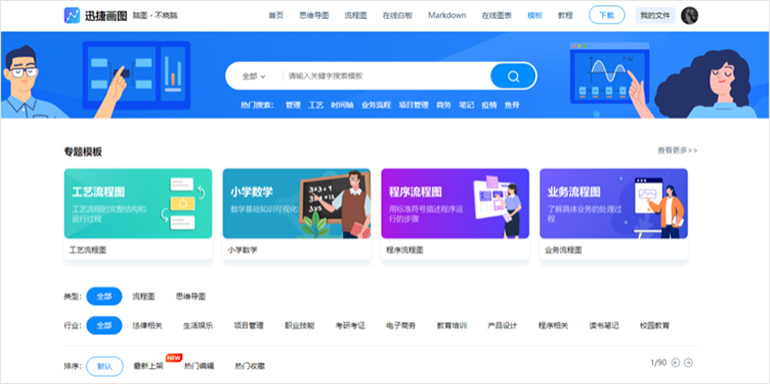Select 全部 in the 类型 filter row

click(x=104, y=297)
